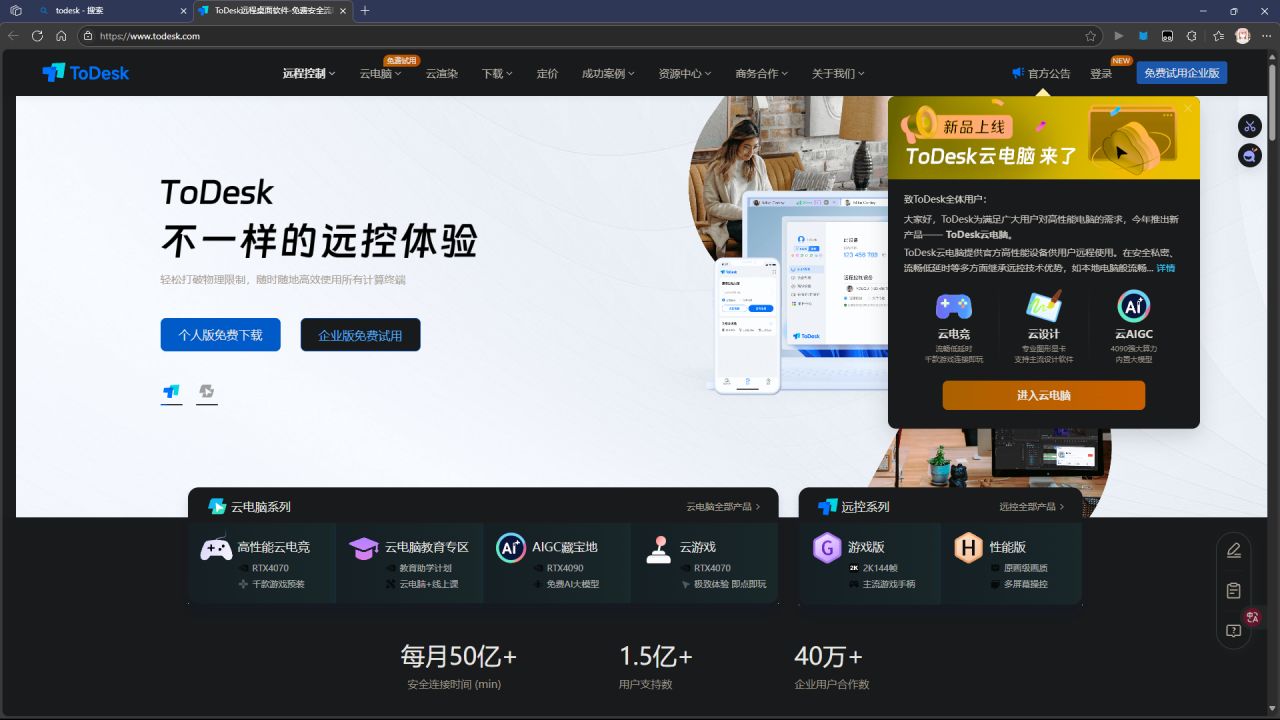Select the 云电竞 gamepad icon in popup
Viewport: 1280px width, 720px height.
click(x=954, y=306)
